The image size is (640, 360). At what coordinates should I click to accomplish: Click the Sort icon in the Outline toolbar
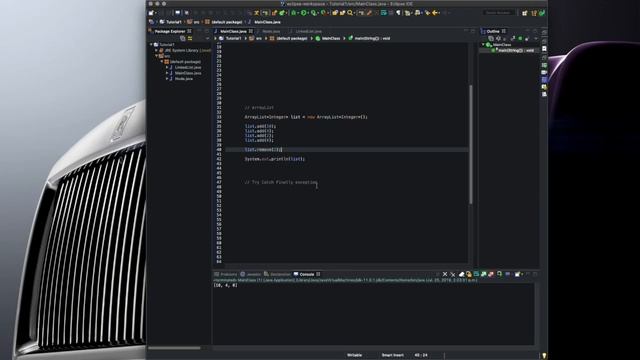(x=498, y=38)
